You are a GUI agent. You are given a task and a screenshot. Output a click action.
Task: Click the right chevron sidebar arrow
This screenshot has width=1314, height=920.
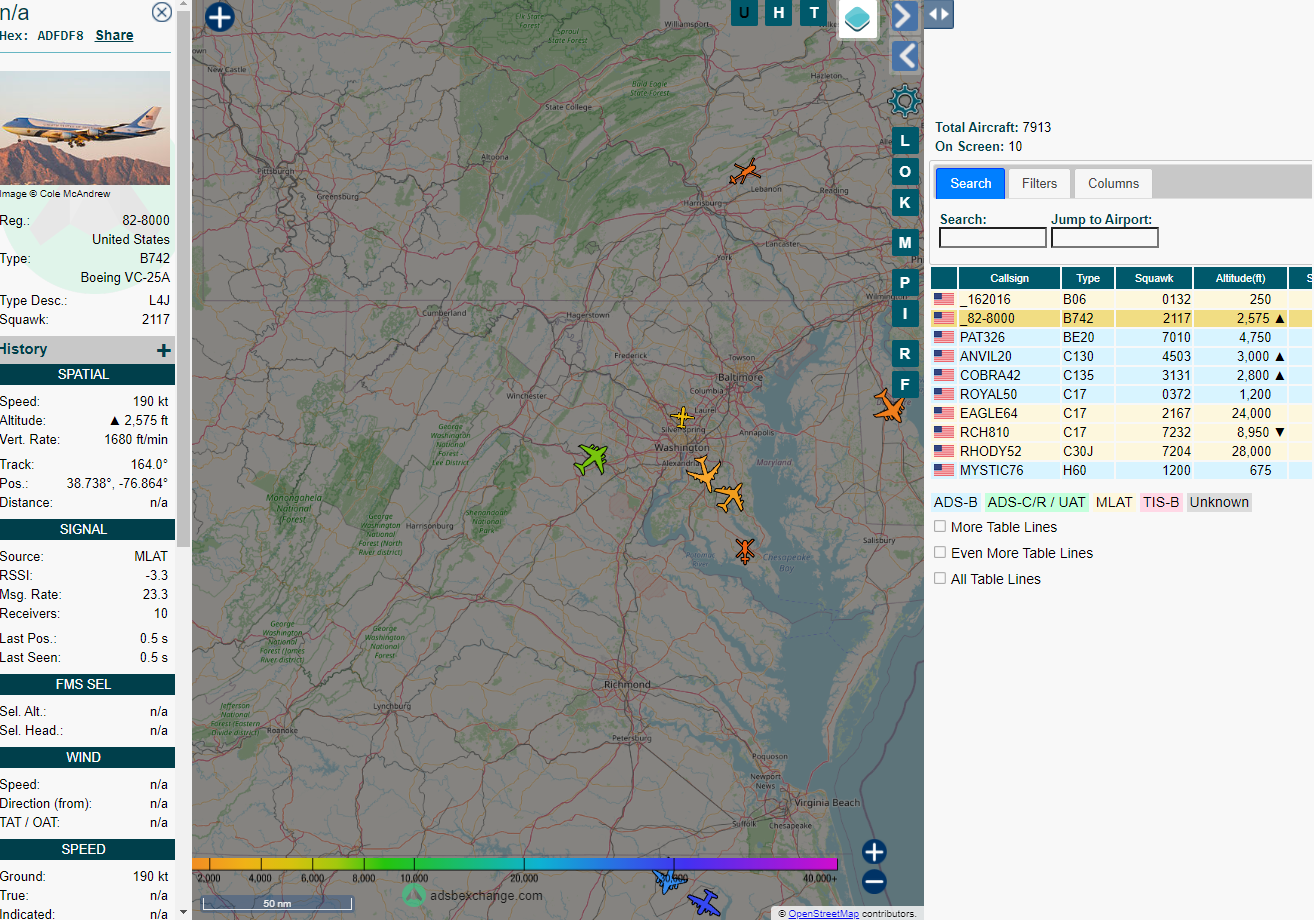pyautogui.click(x=904, y=16)
